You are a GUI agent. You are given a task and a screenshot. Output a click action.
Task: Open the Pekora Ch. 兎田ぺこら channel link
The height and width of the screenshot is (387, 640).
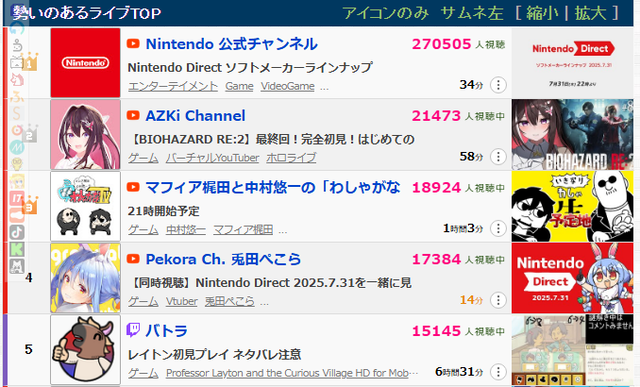(223, 259)
